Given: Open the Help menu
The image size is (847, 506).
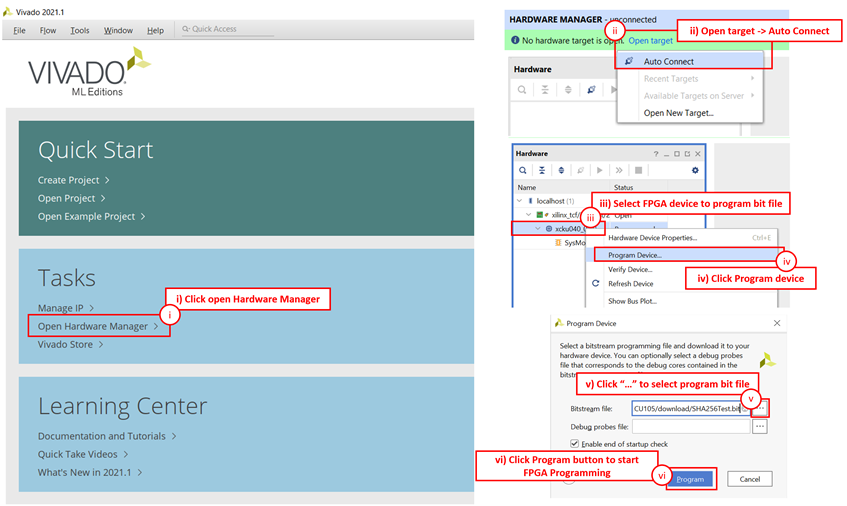Looking at the screenshot, I should [155, 30].
